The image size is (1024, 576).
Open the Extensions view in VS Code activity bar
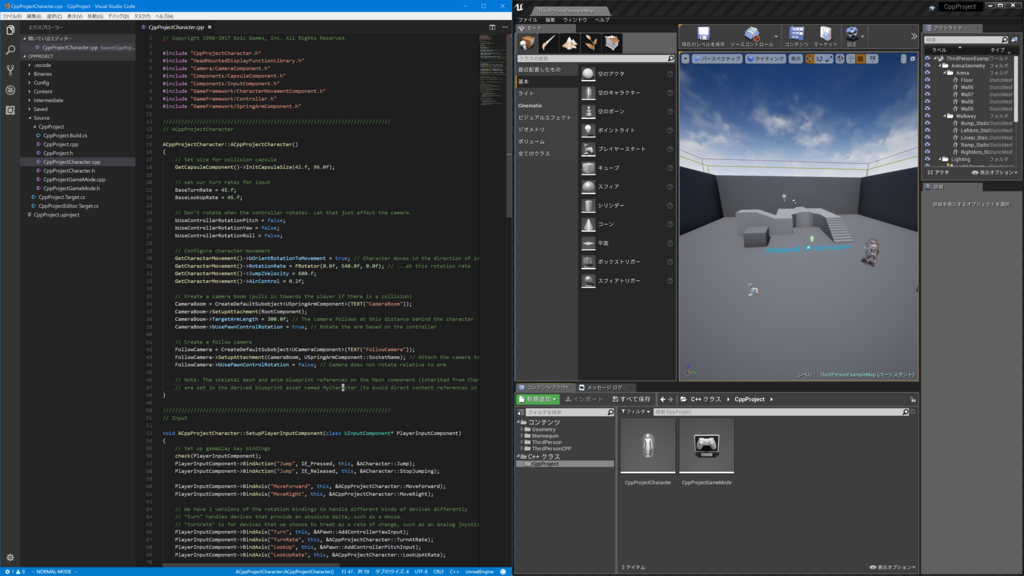[10, 110]
